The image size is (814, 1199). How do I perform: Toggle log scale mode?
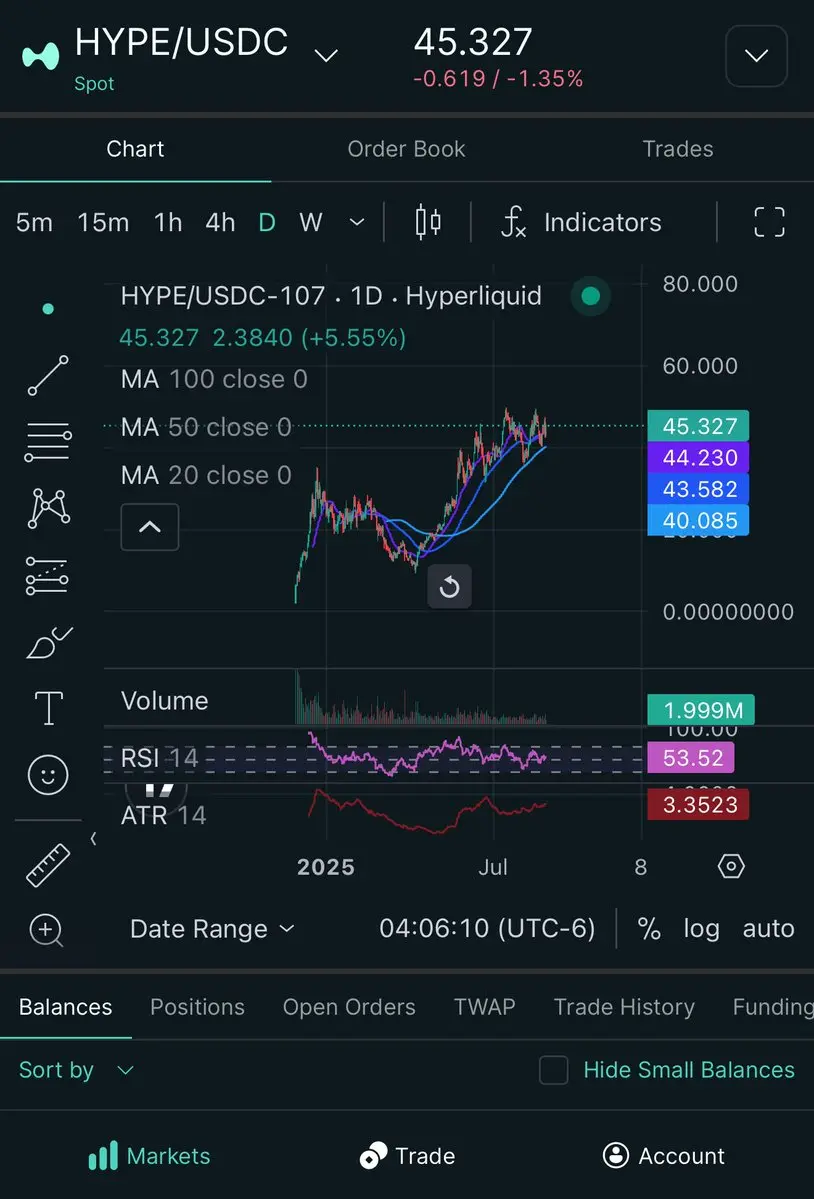coord(702,928)
